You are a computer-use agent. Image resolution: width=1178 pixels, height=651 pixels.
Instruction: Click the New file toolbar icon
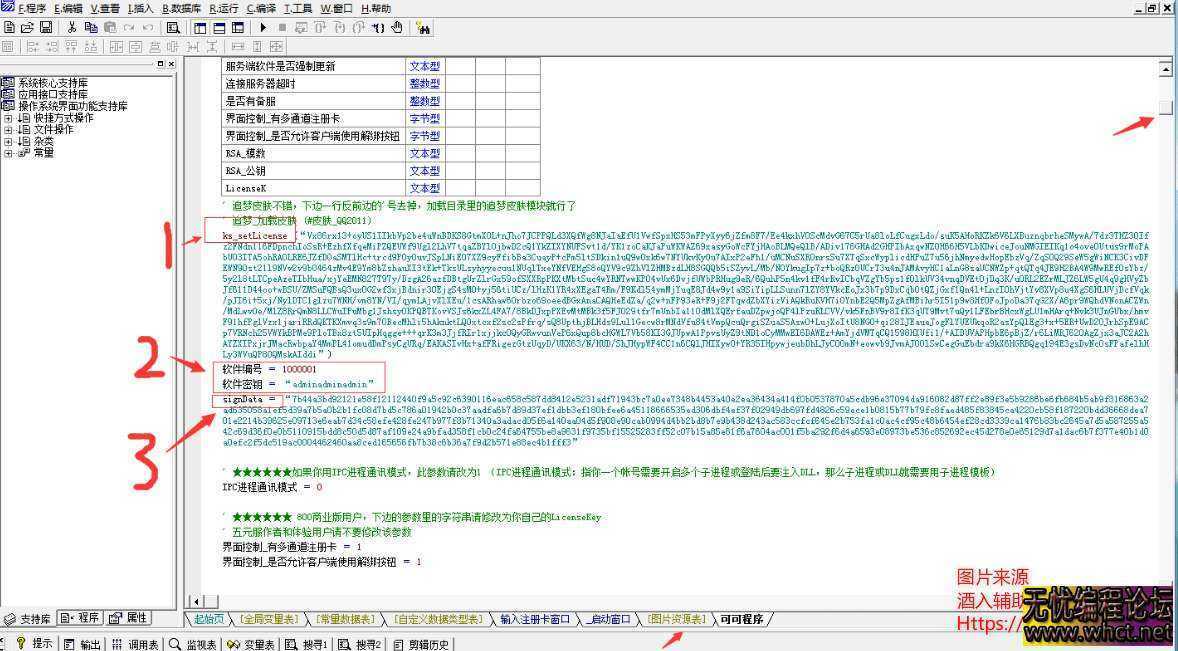click(x=8, y=28)
